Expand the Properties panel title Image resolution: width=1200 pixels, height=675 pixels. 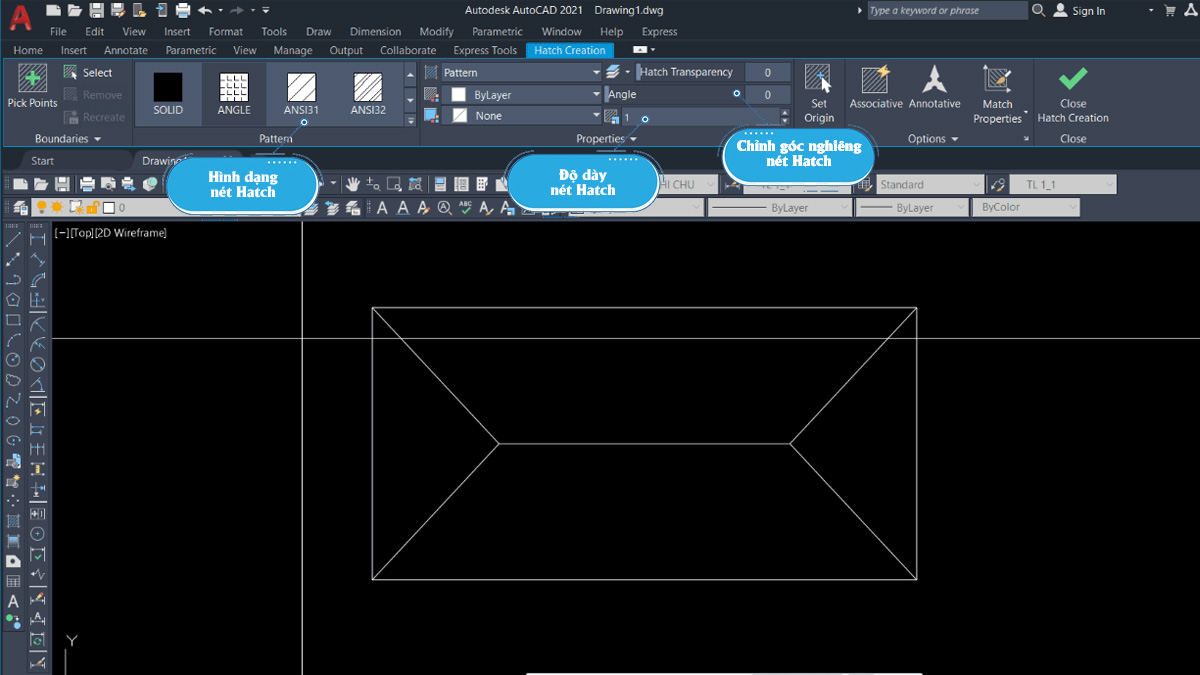(x=606, y=139)
